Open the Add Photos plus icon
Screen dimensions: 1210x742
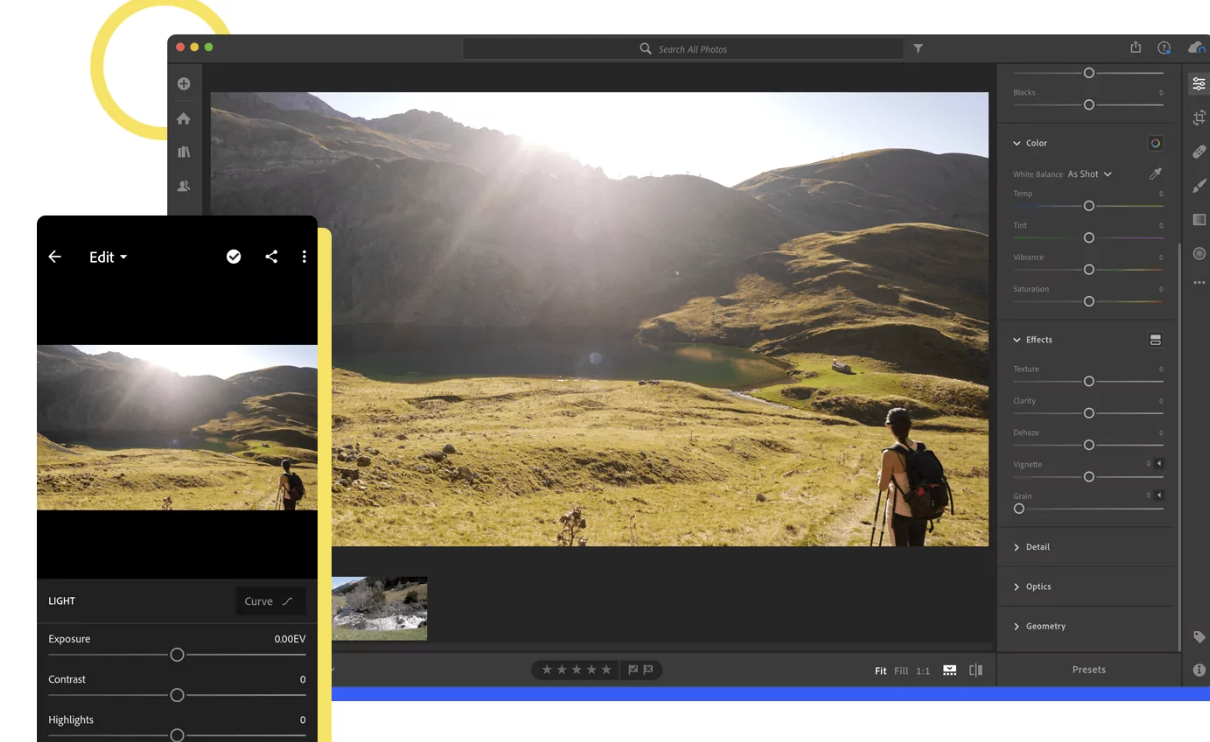(x=184, y=84)
